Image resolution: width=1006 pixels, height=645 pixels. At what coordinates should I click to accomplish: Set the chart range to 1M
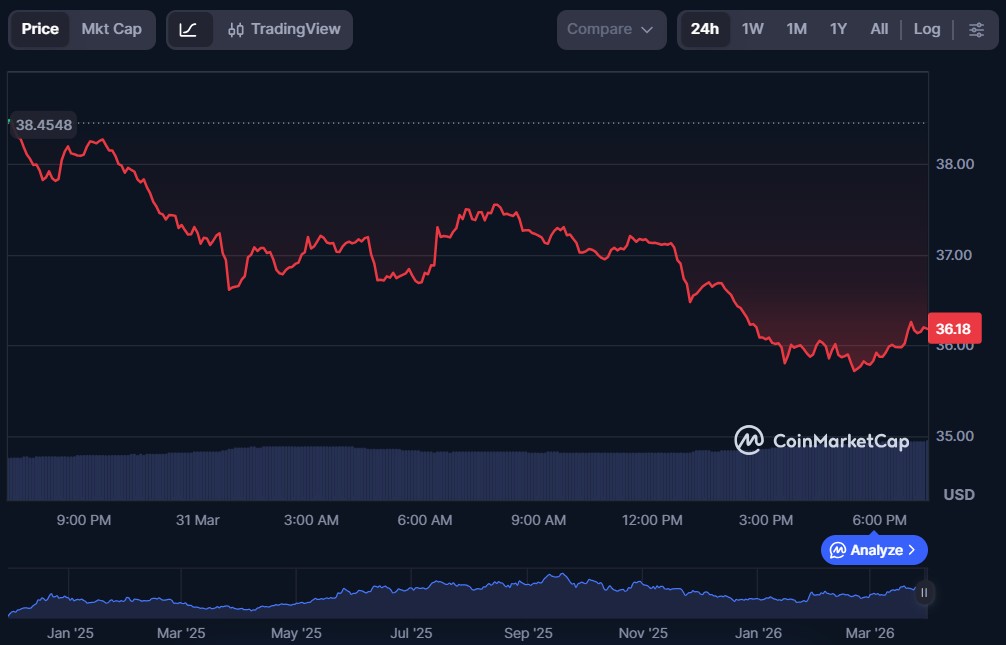(x=796, y=30)
